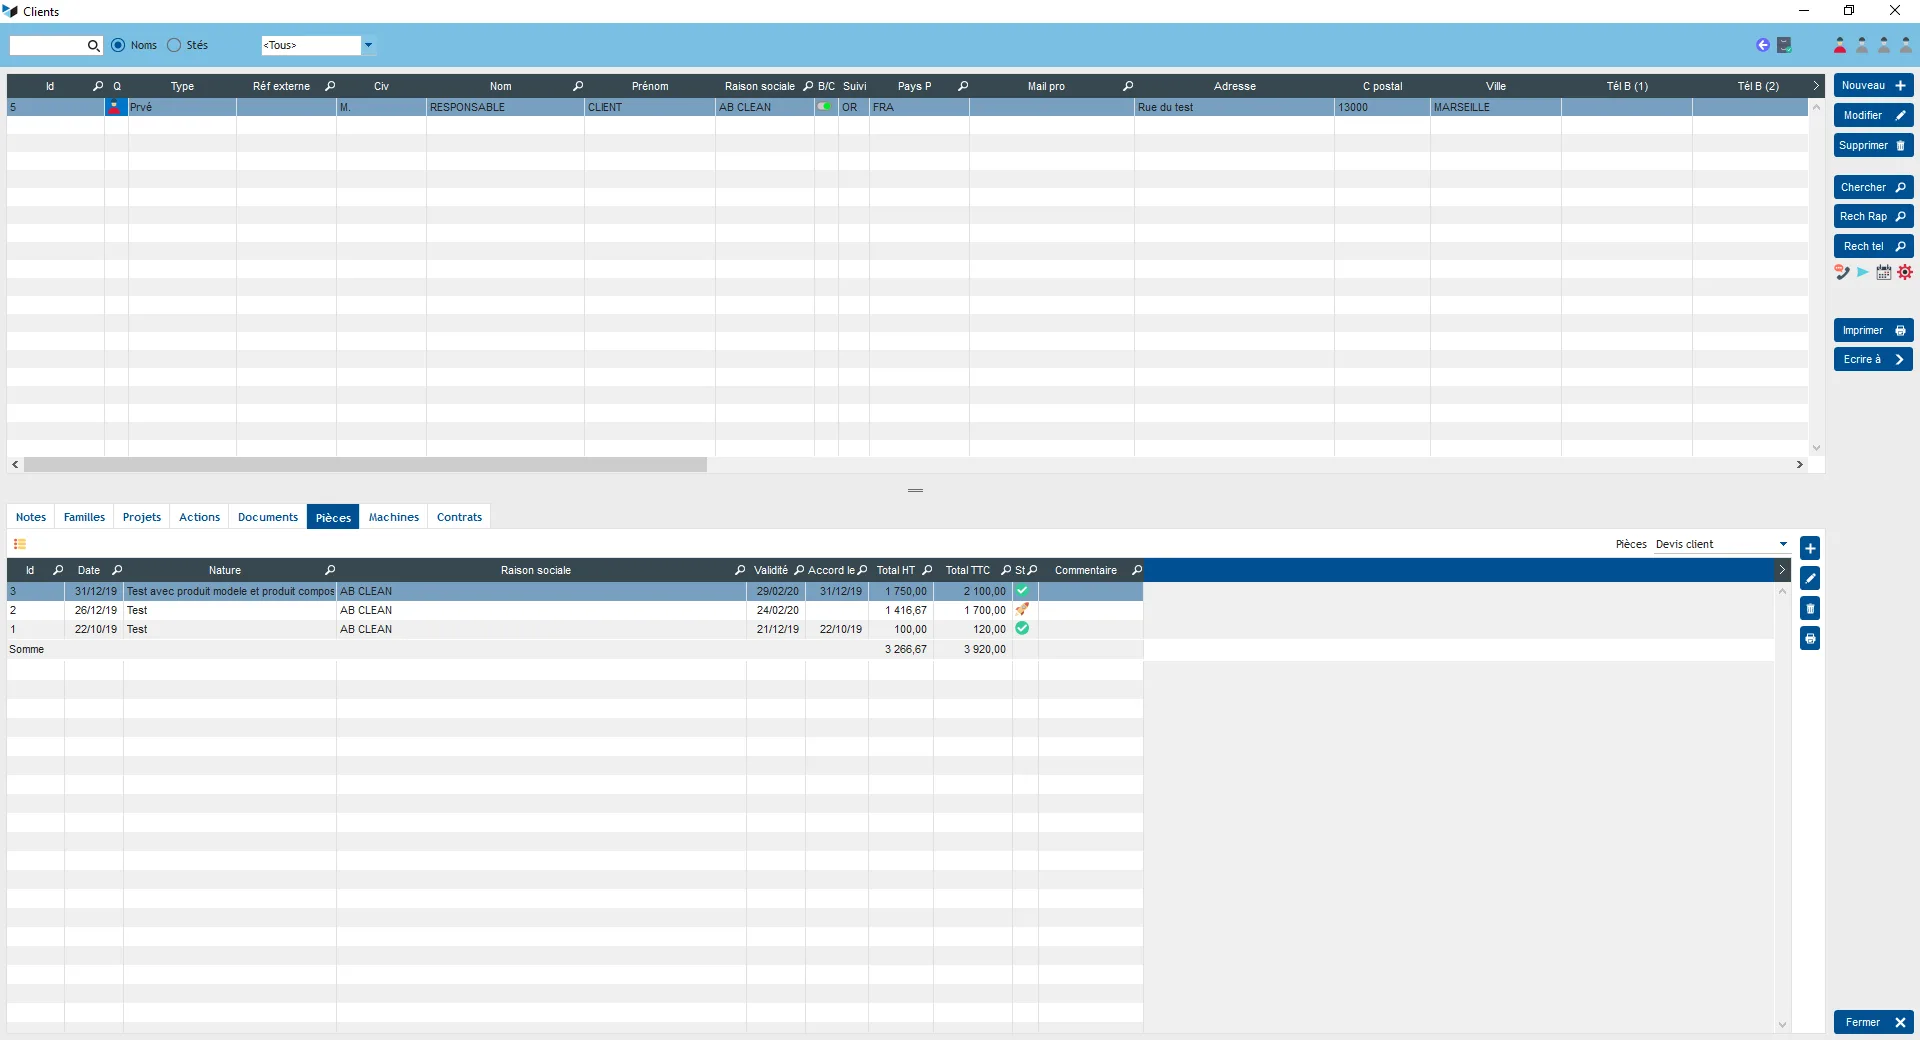Viewport: 1920px width, 1040px height.
Task: Click the Total TTC value 2 100,00
Action: (985, 591)
